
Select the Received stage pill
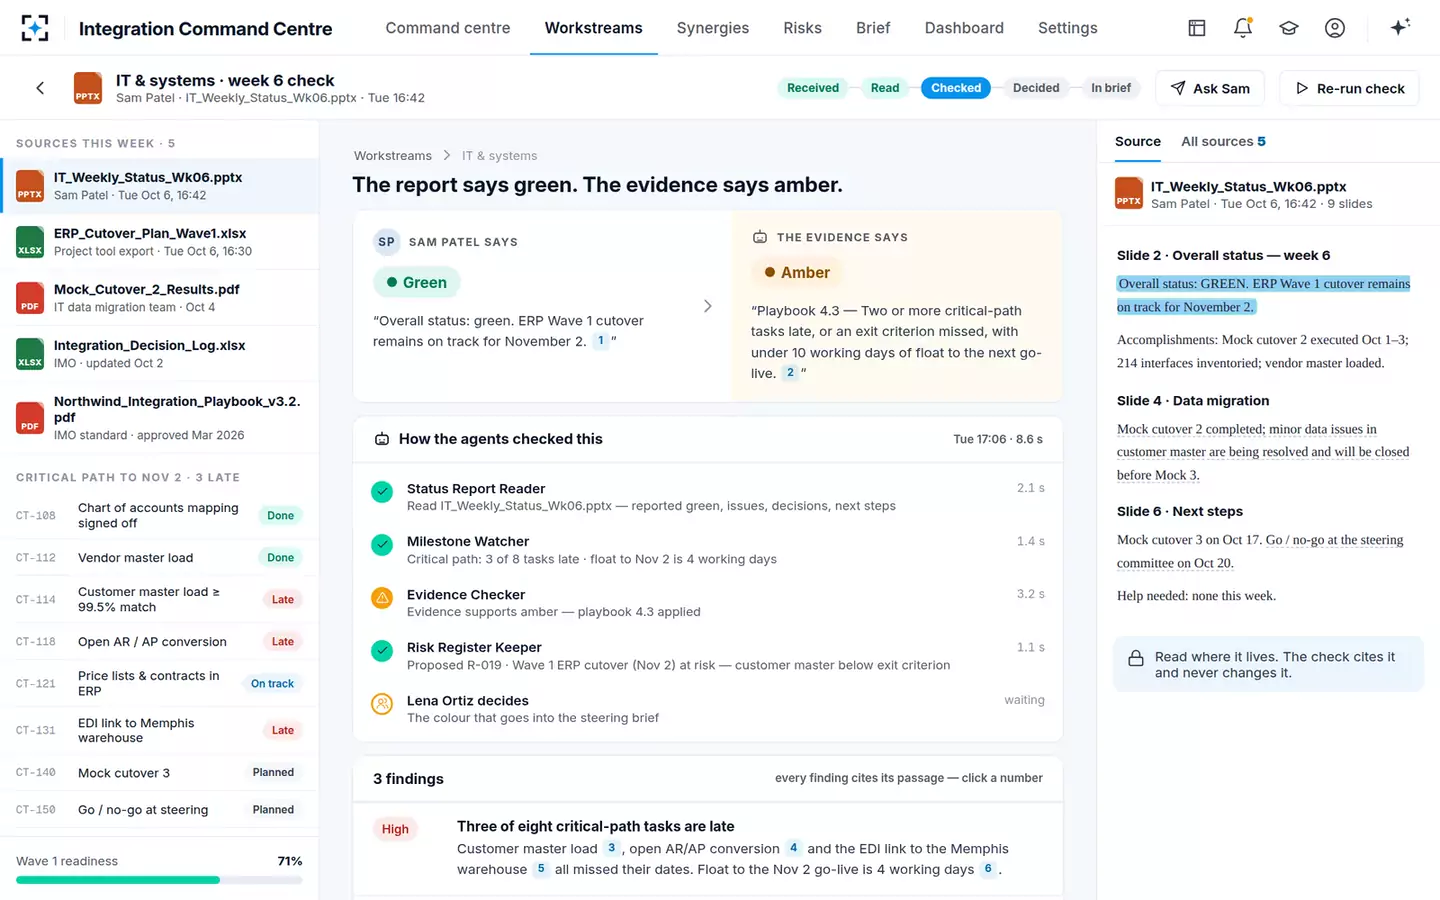pyautogui.click(x=813, y=88)
